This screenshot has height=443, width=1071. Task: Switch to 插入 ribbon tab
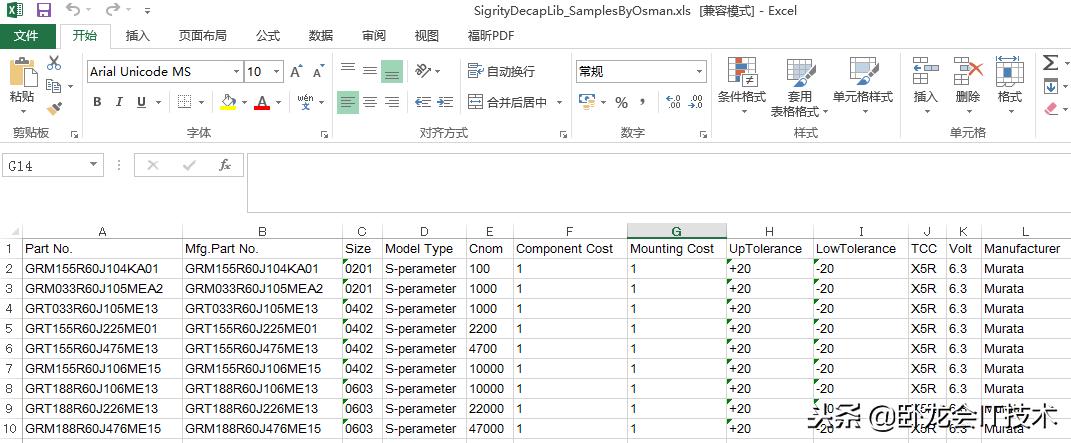[137, 36]
